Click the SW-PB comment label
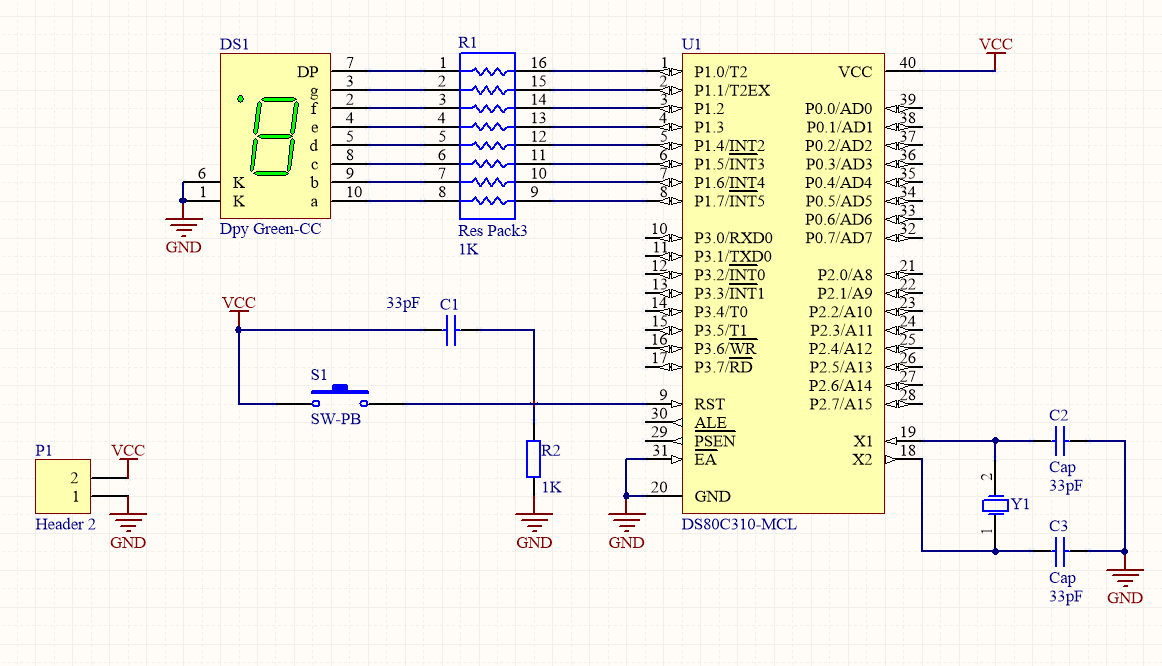Image resolution: width=1162 pixels, height=666 pixels. (x=336, y=419)
